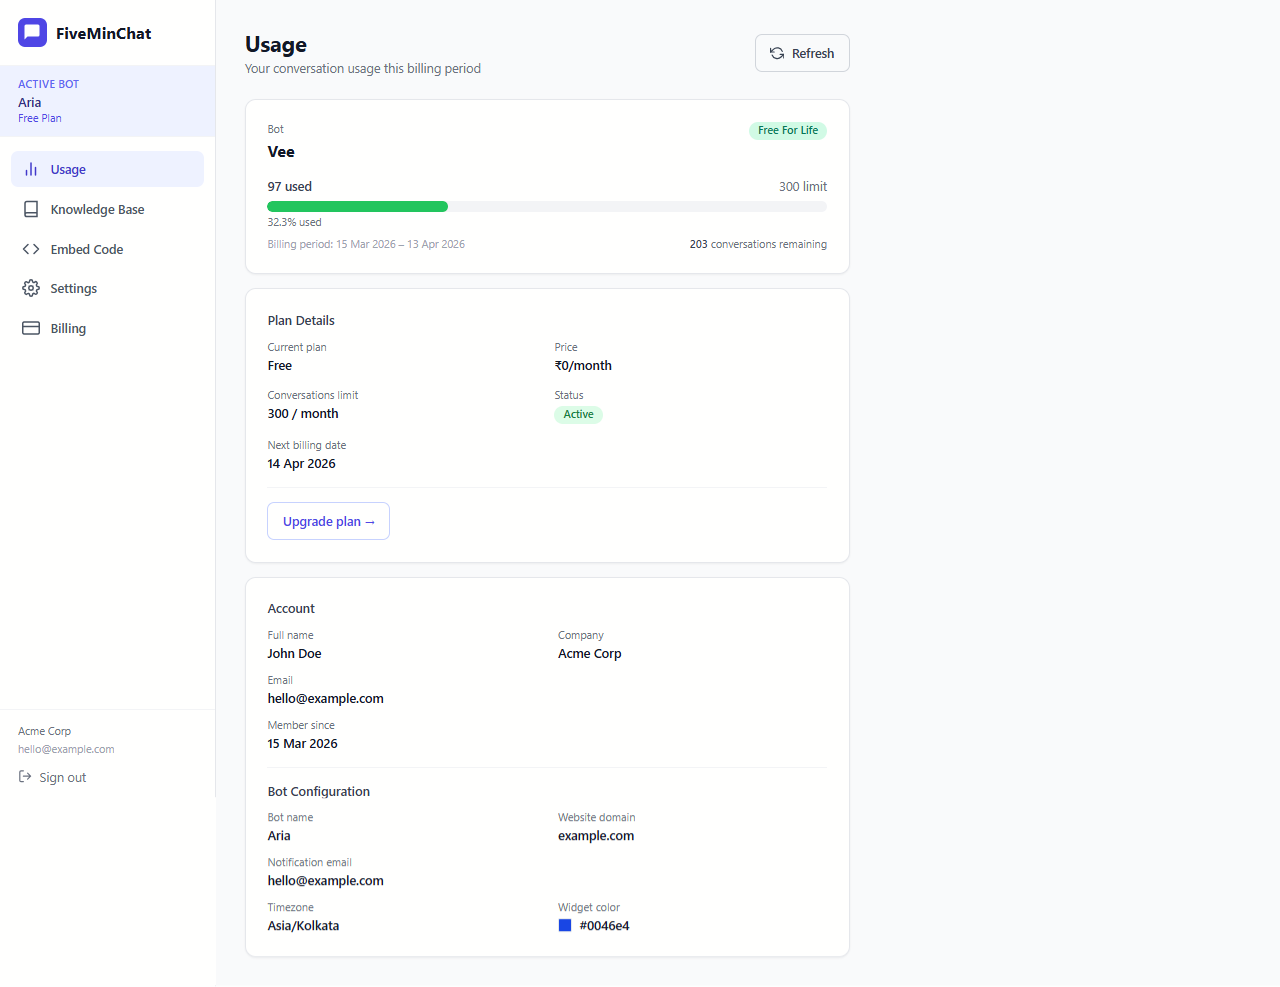Click the Free Plan link under Aria
The height and width of the screenshot is (987, 1280).
(40, 118)
